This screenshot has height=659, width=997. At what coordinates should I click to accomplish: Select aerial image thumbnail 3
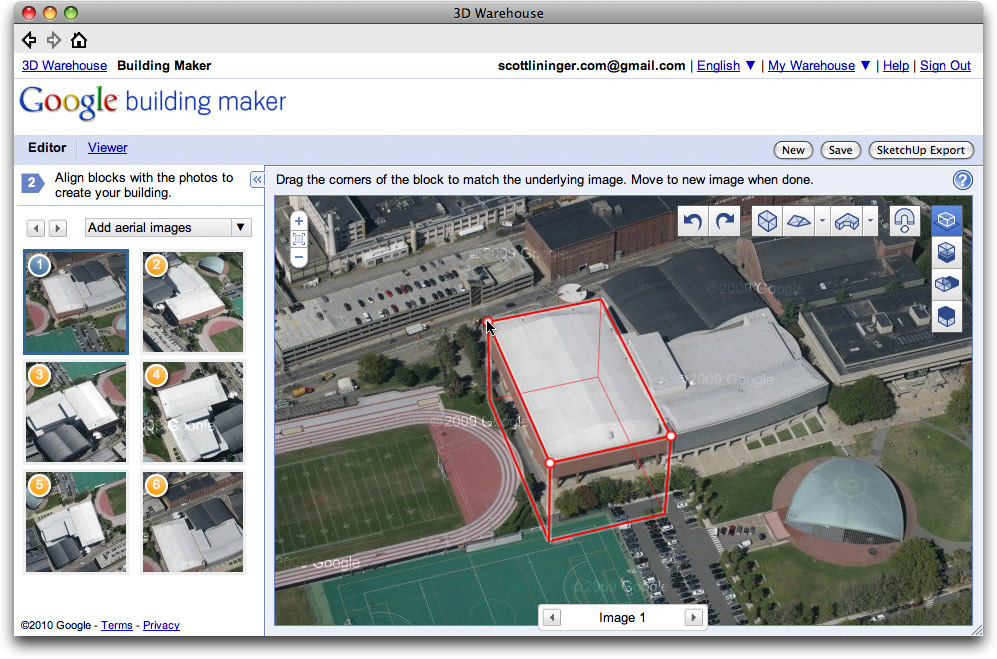(76, 412)
